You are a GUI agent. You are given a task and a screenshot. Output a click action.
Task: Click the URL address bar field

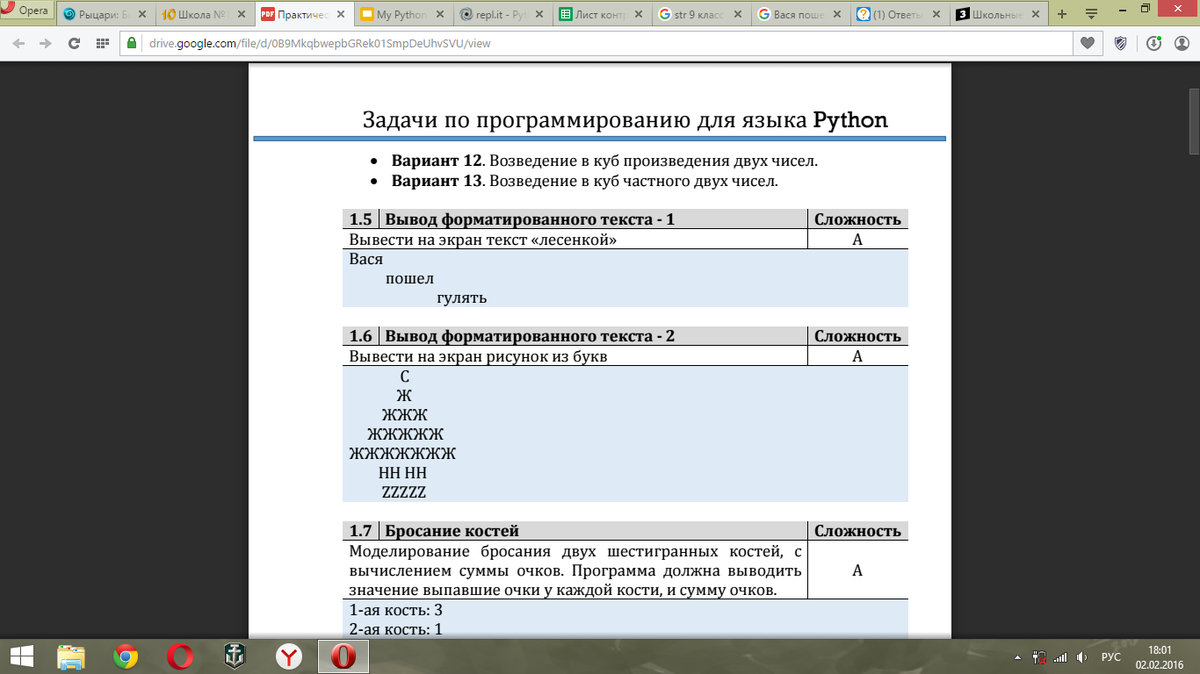[x=600, y=45]
